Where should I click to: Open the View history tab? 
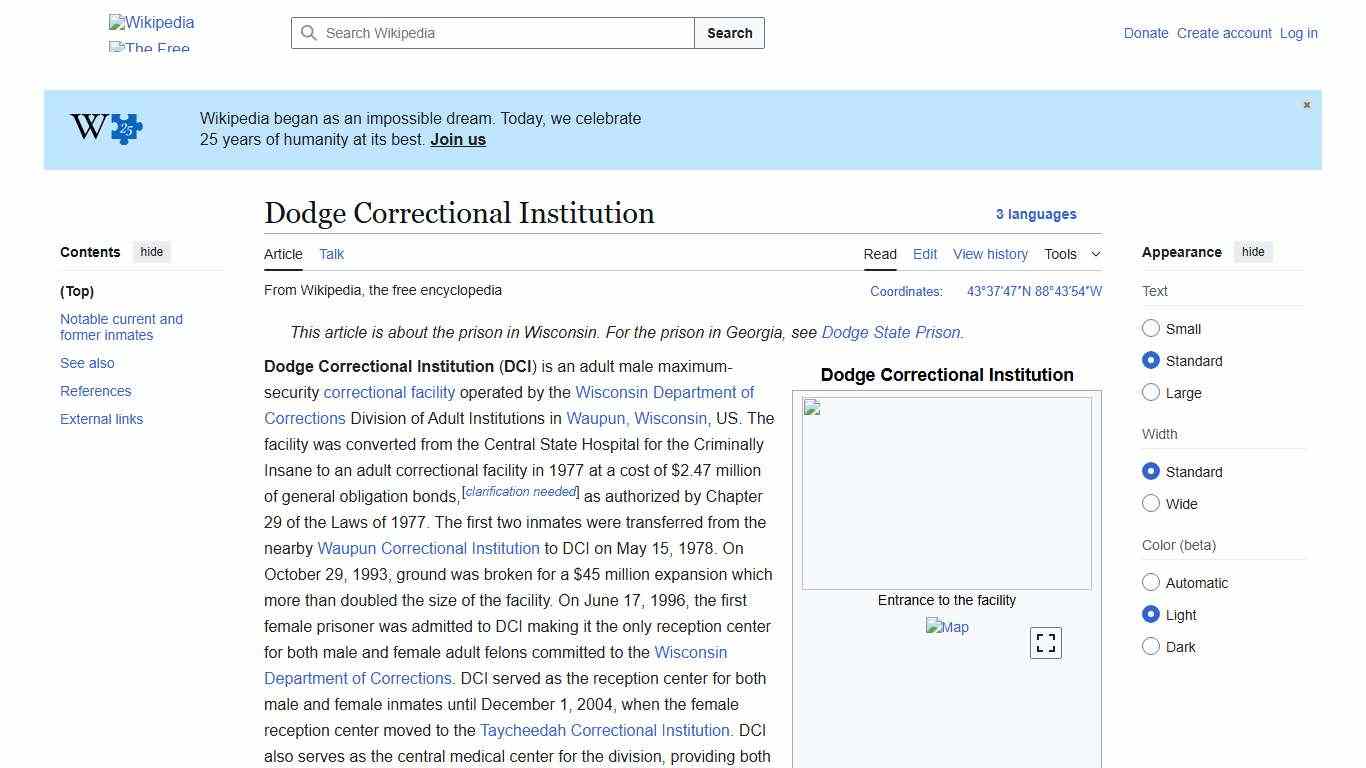(990, 254)
